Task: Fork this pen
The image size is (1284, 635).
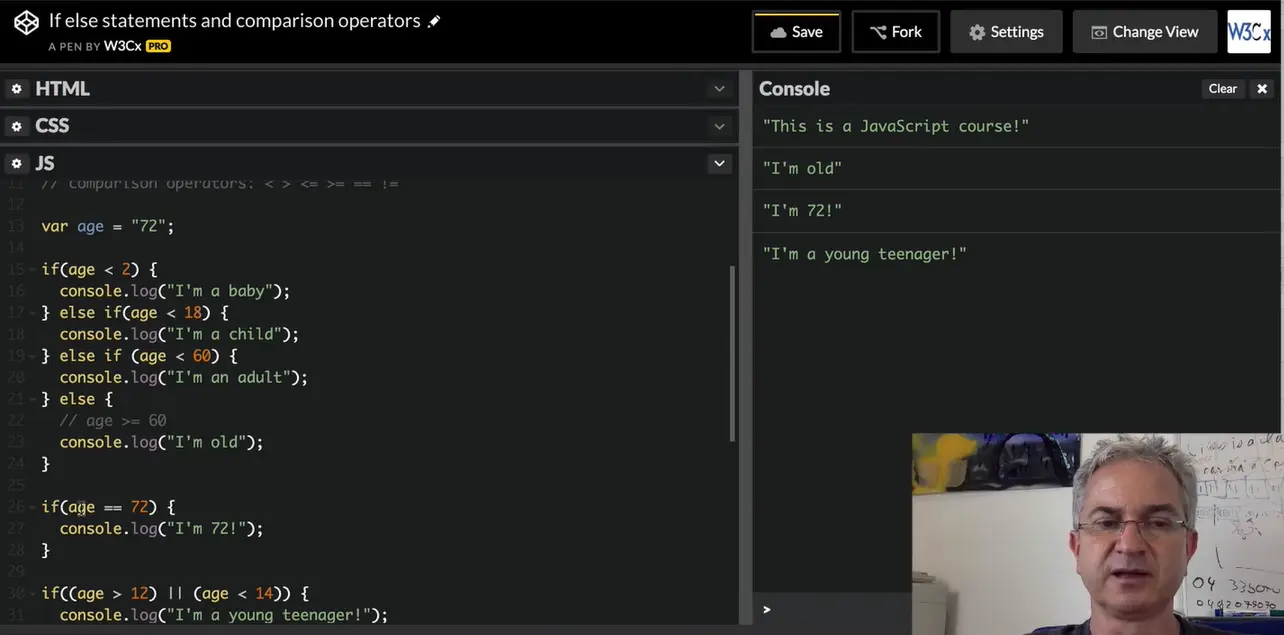Action: (x=895, y=32)
